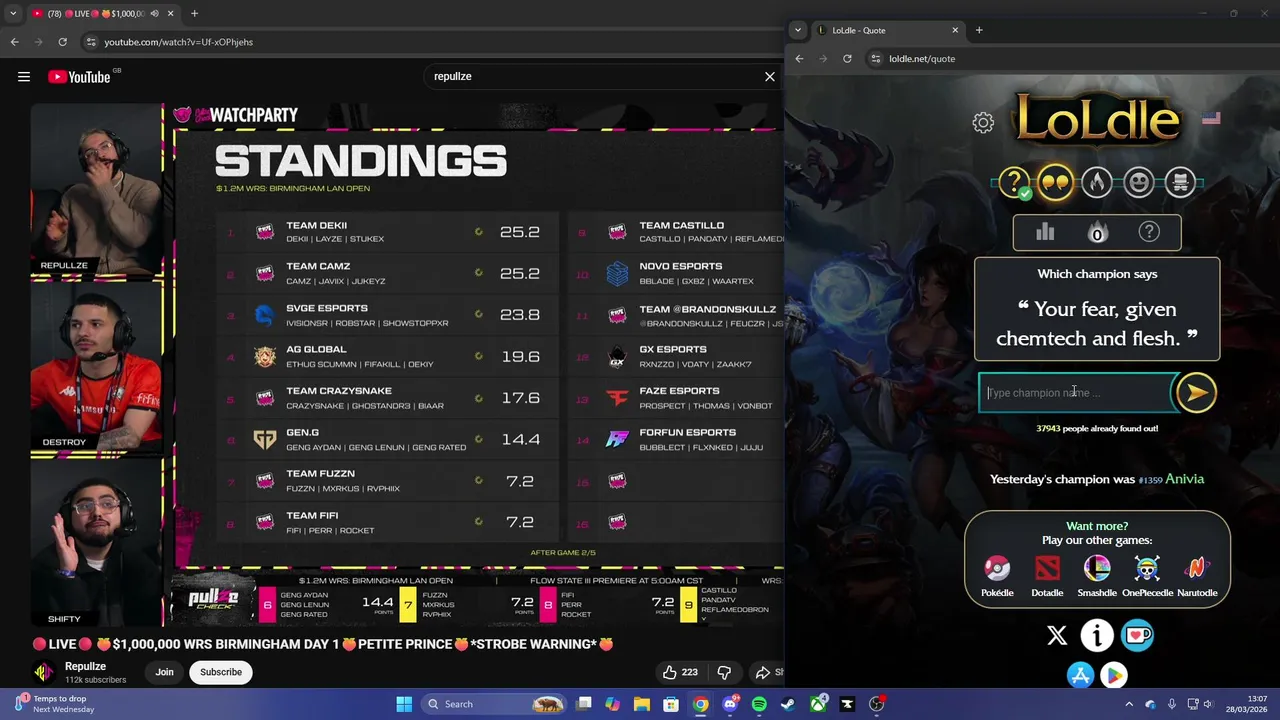Subscribe to the Repullze channel
Viewport: 1280px width, 720px height.
click(221, 672)
